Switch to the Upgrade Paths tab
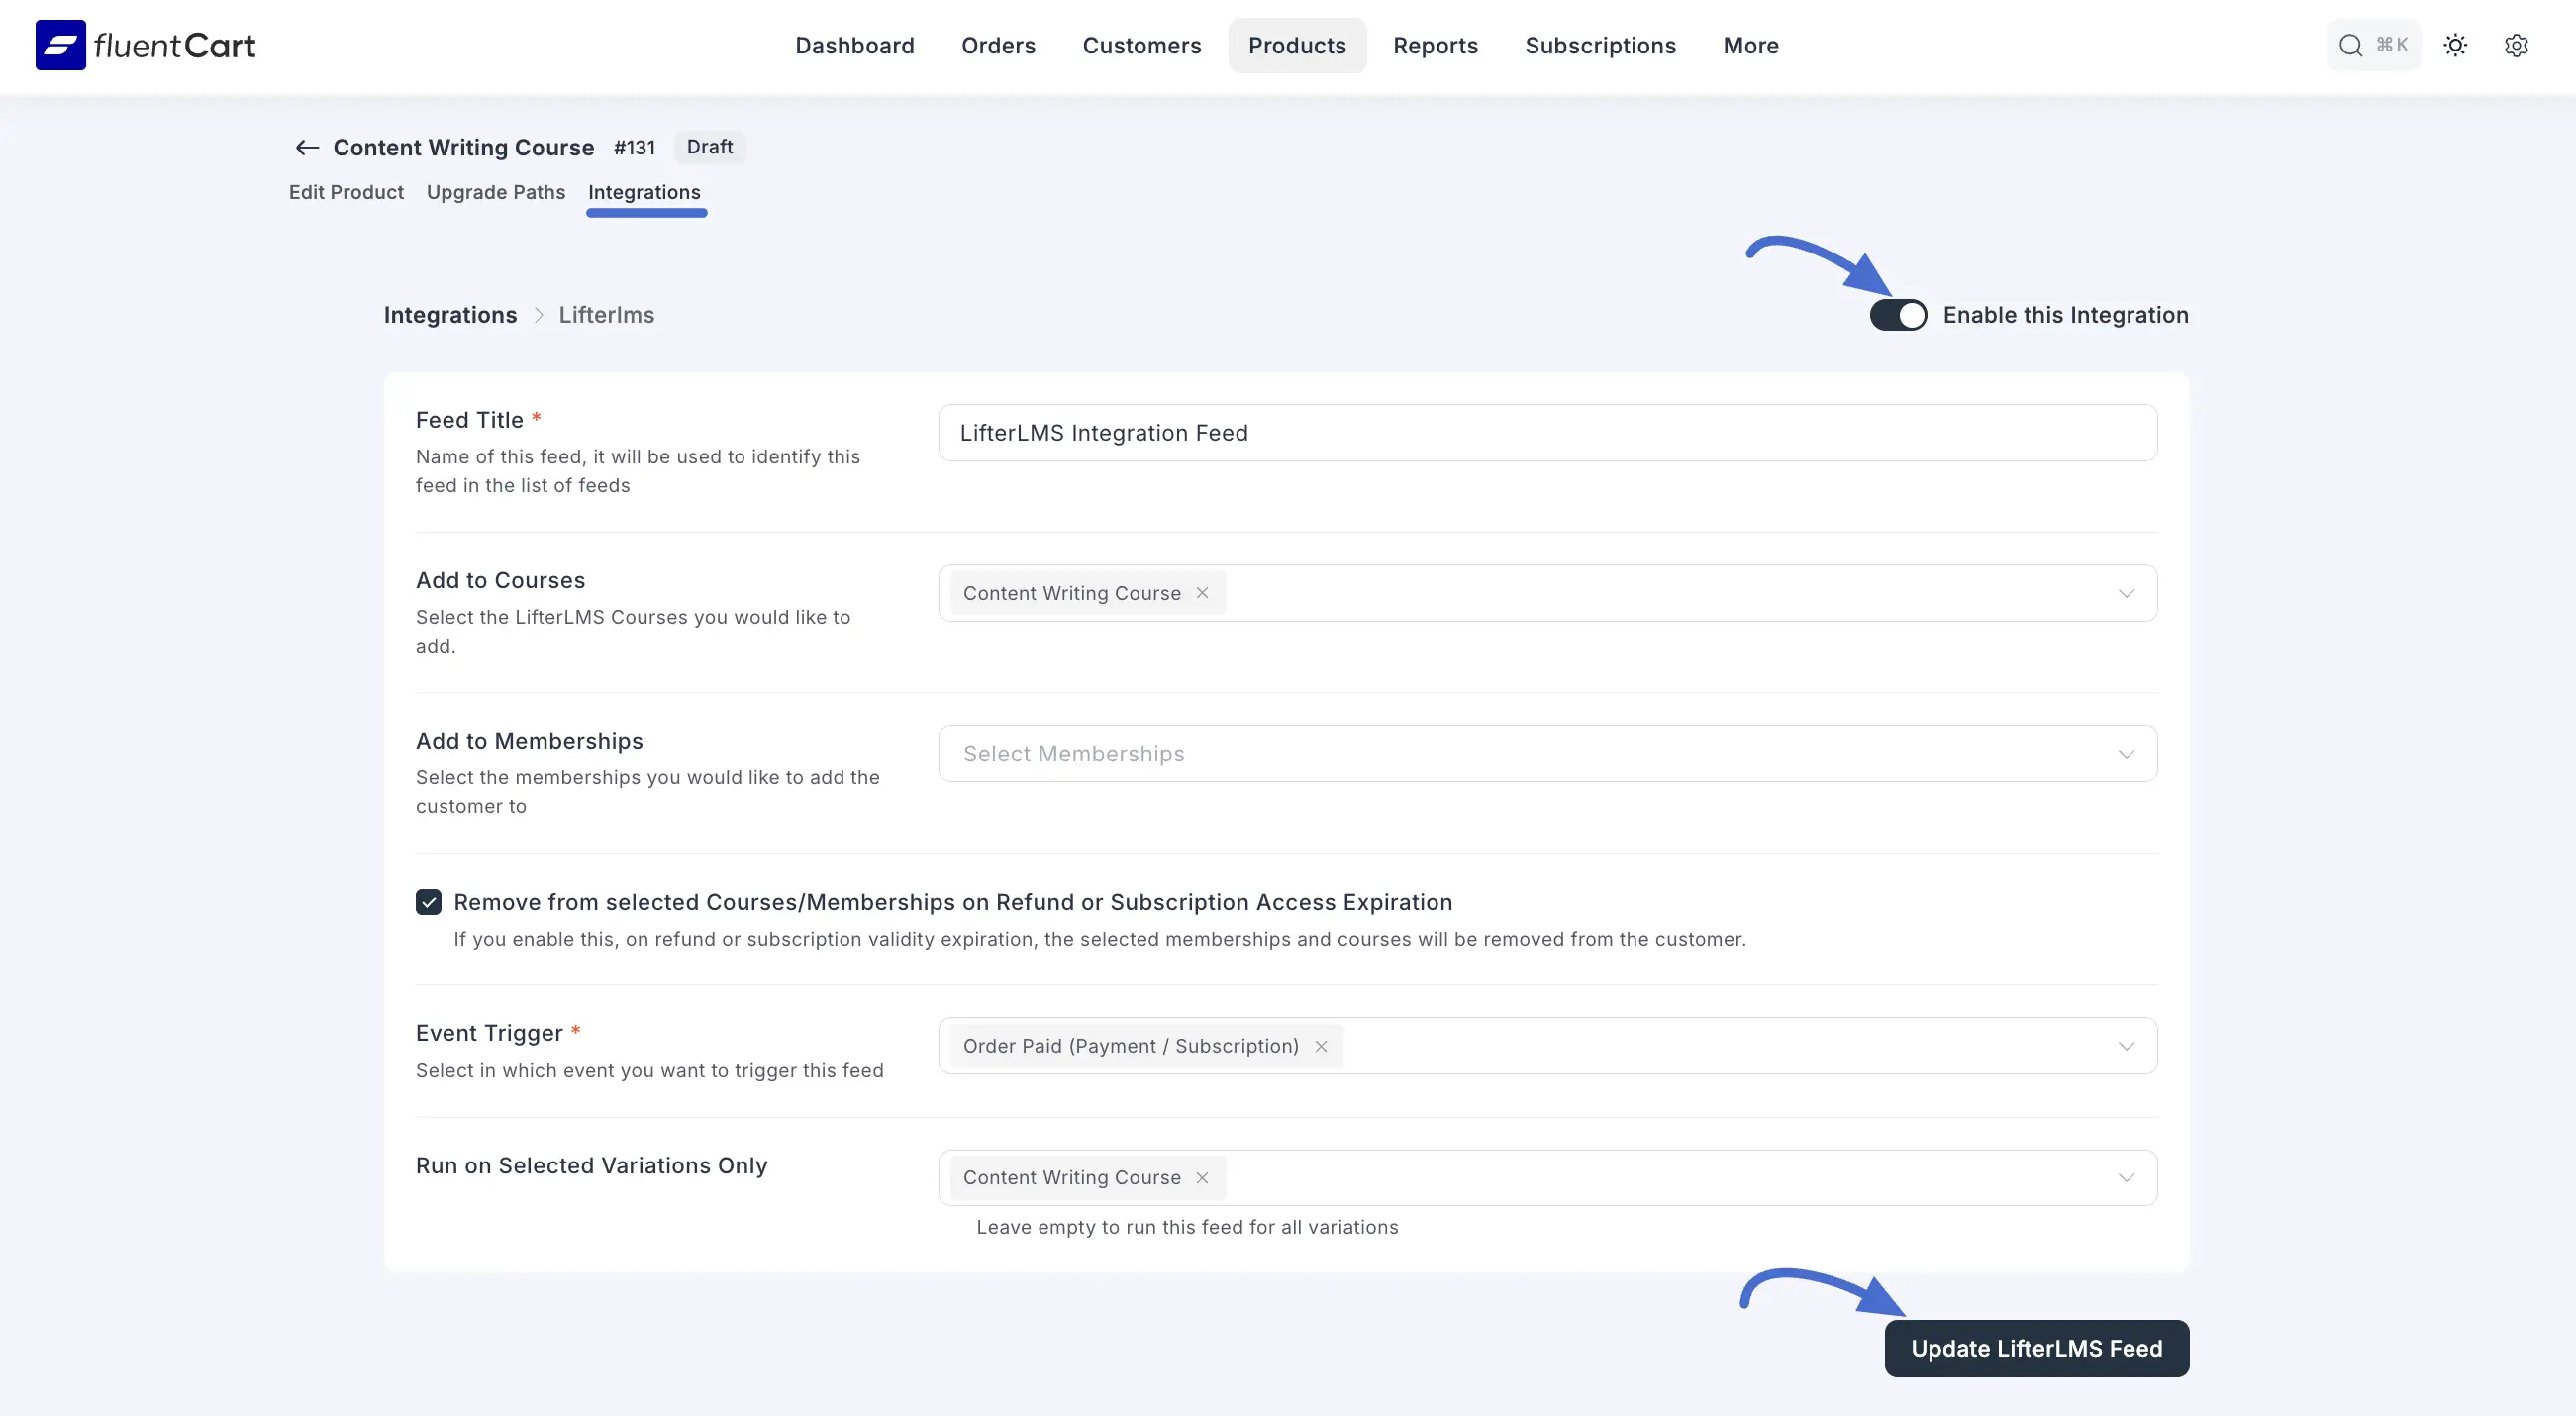Screen dimensions: 2576x1416 pos(495,192)
